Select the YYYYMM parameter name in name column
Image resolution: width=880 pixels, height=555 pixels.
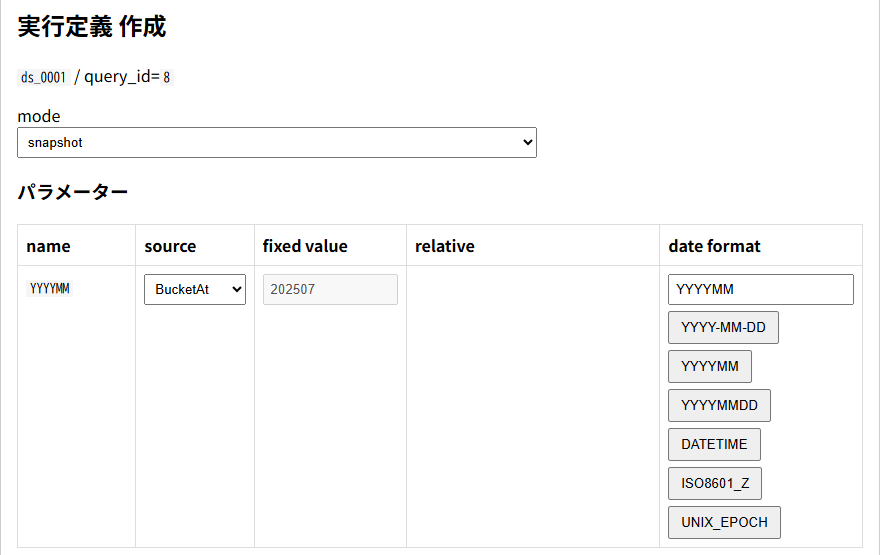click(x=49, y=288)
